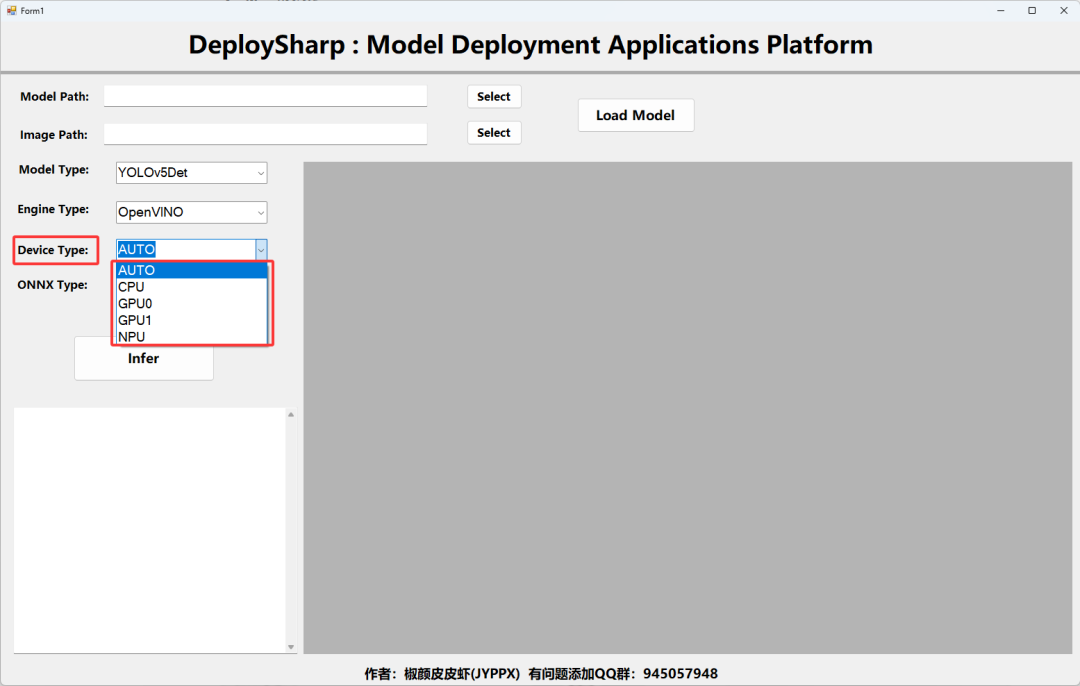
Task: Maximize the Form1 window
Action: [1032, 10]
